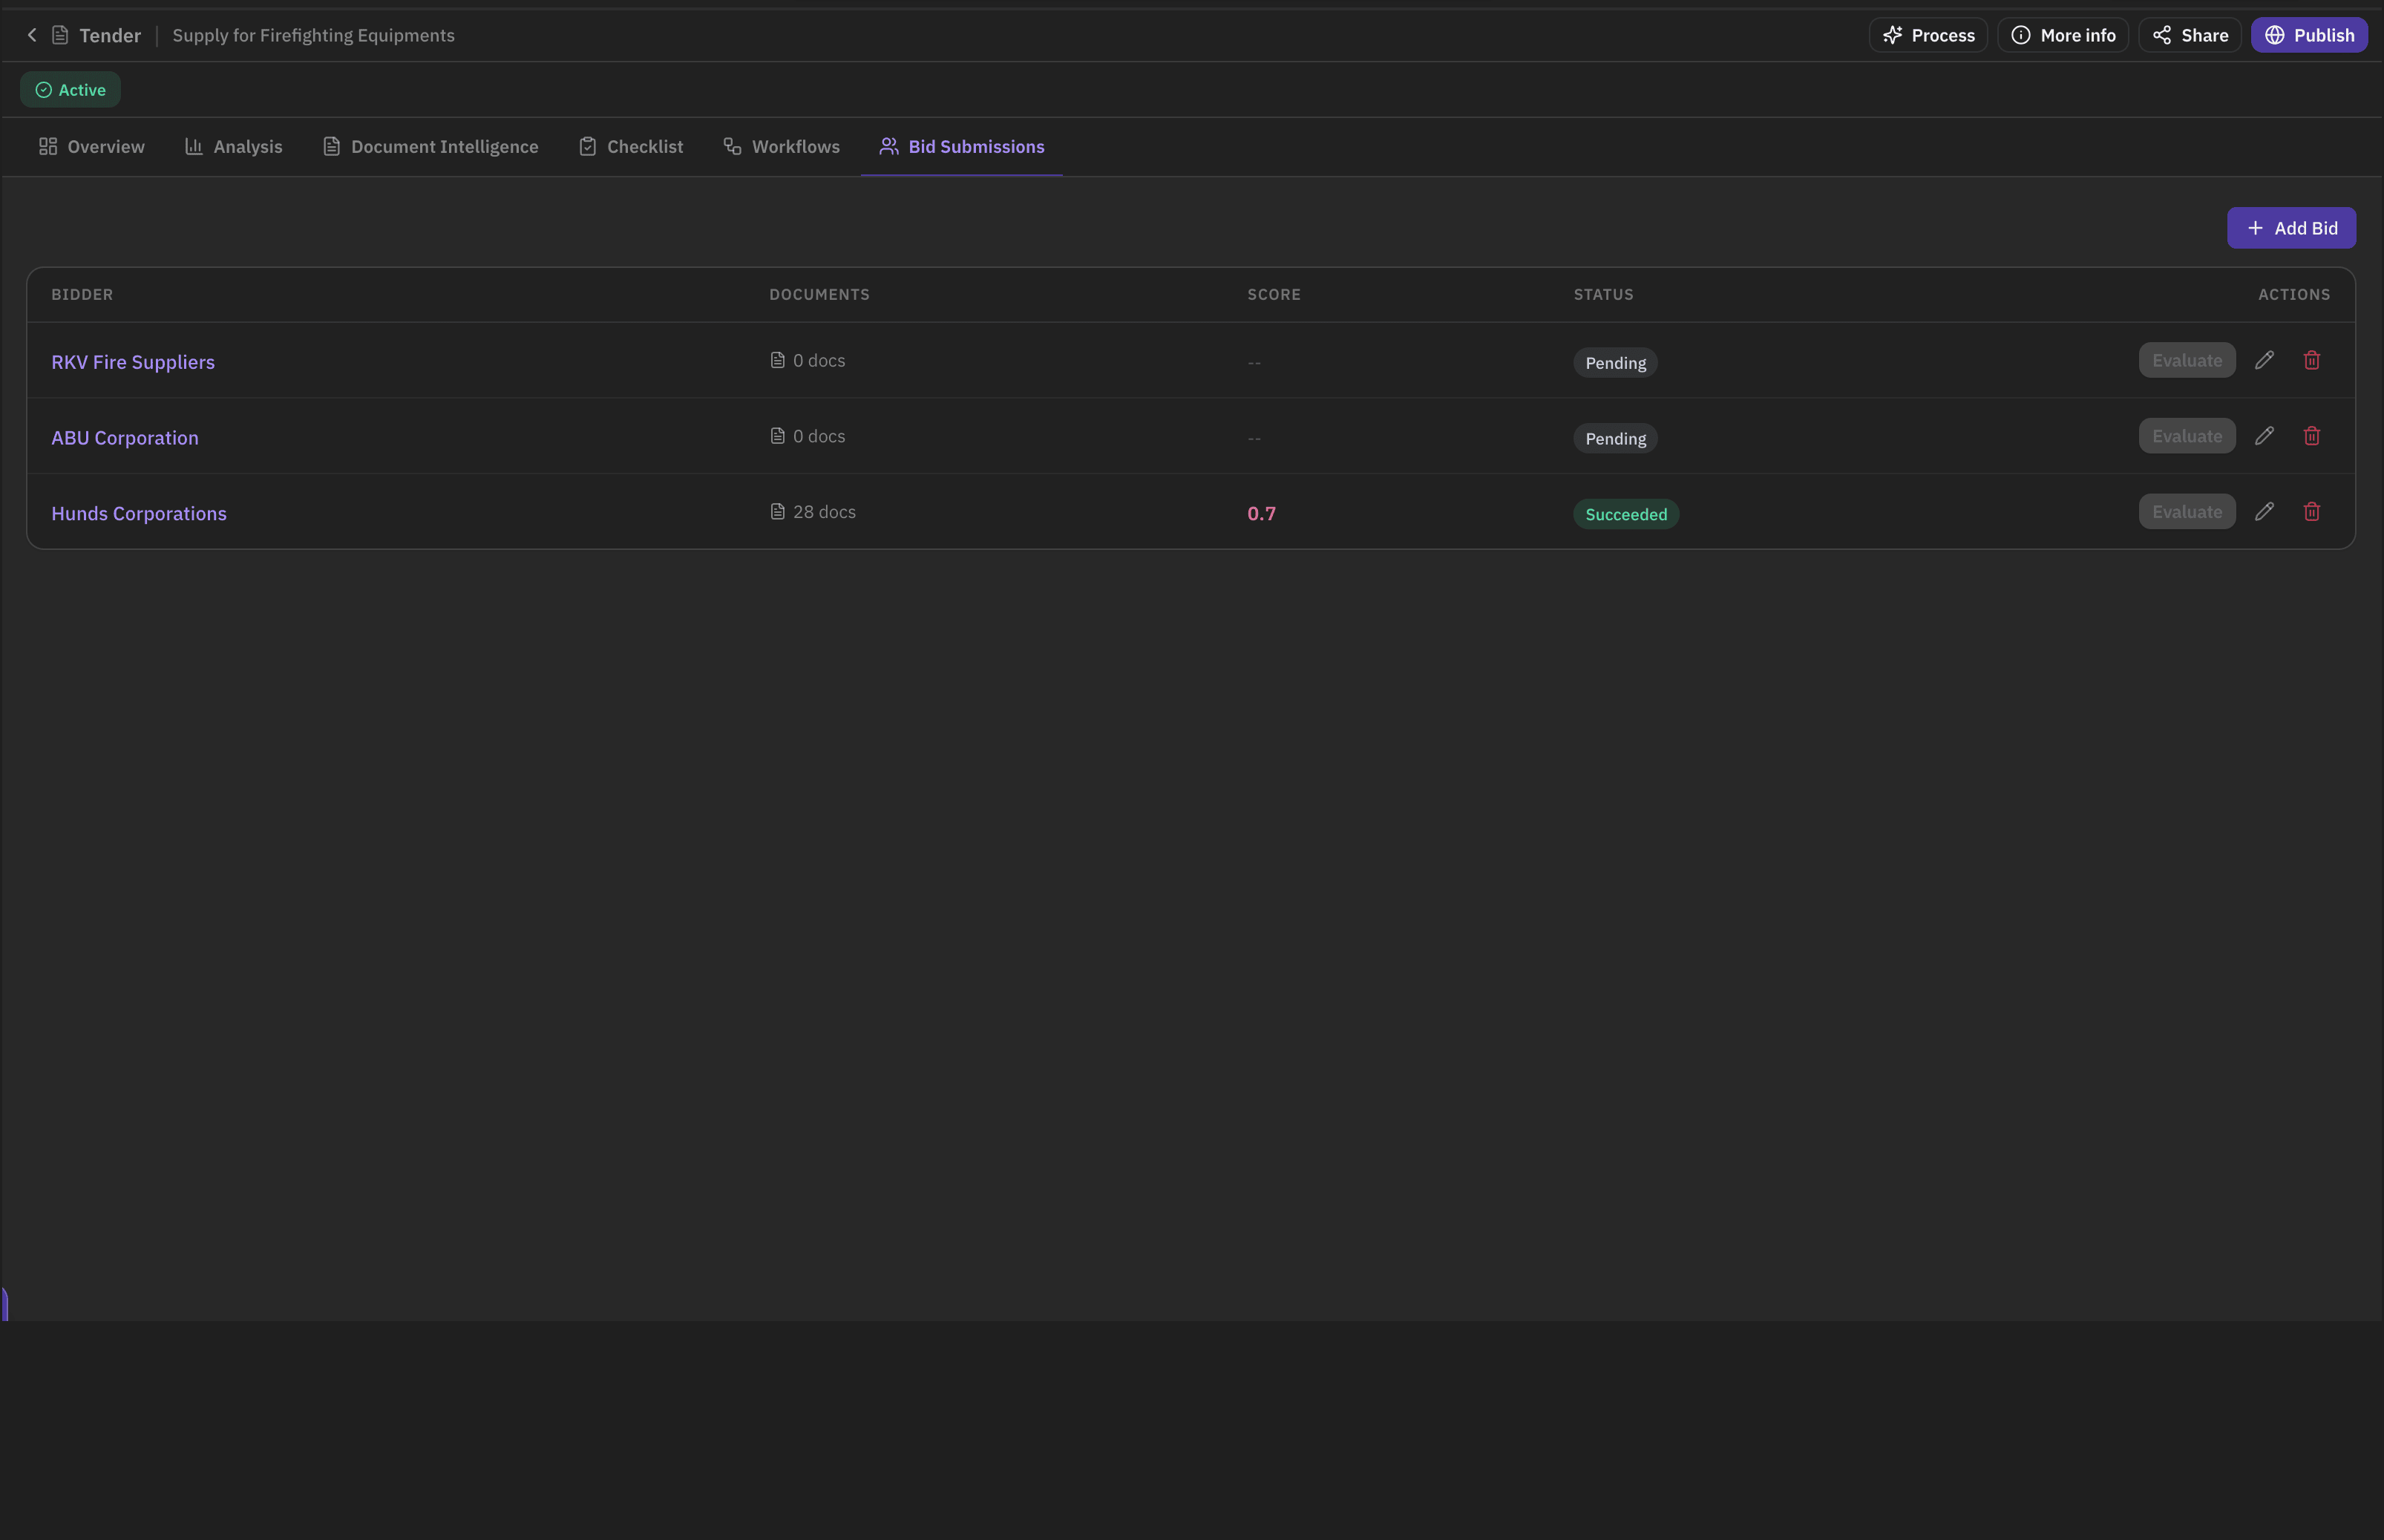Open Hunds Corporations bidder

(x=139, y=514)
